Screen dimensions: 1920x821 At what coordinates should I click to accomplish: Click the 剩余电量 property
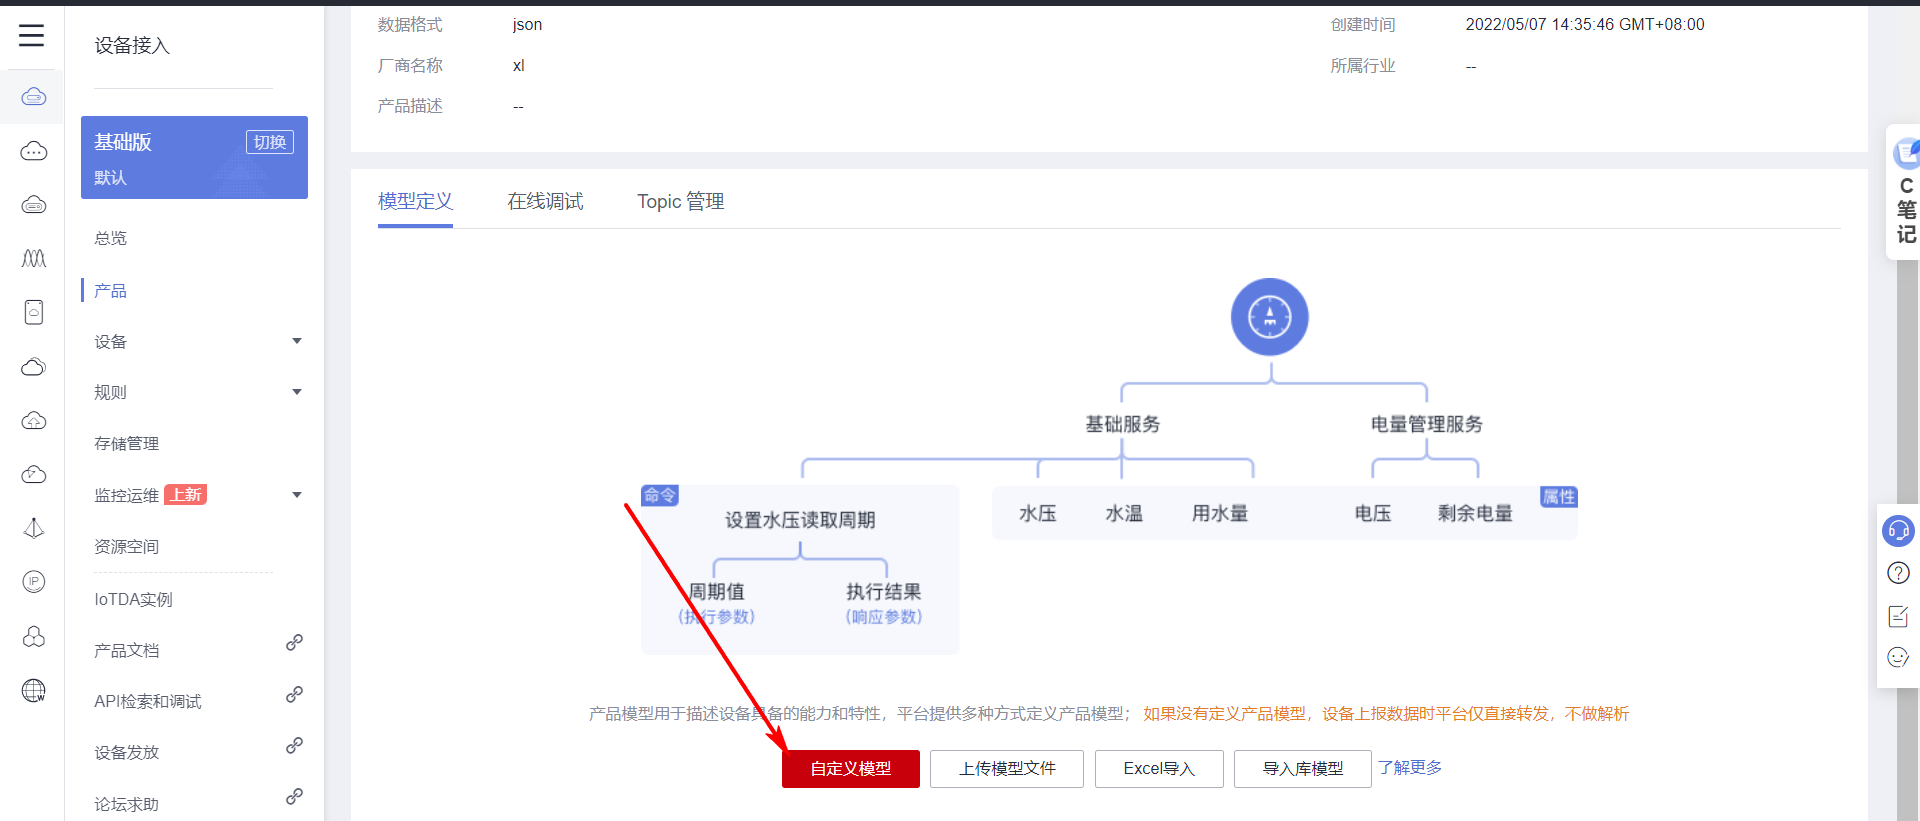(1475, 514)
